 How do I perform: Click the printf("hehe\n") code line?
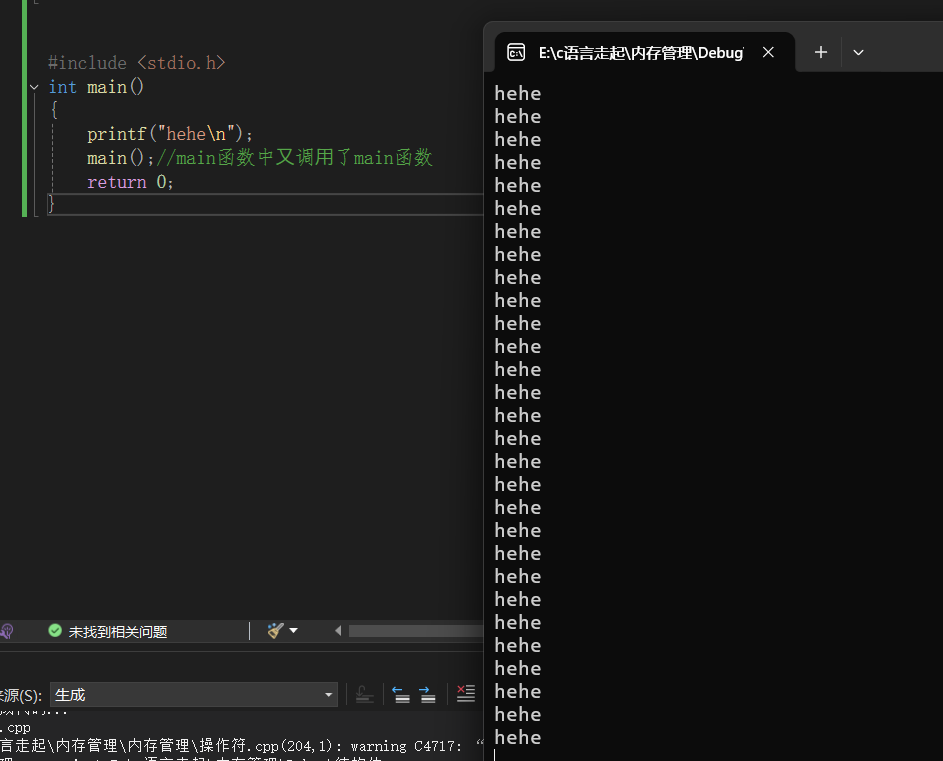tap(170, 134)
